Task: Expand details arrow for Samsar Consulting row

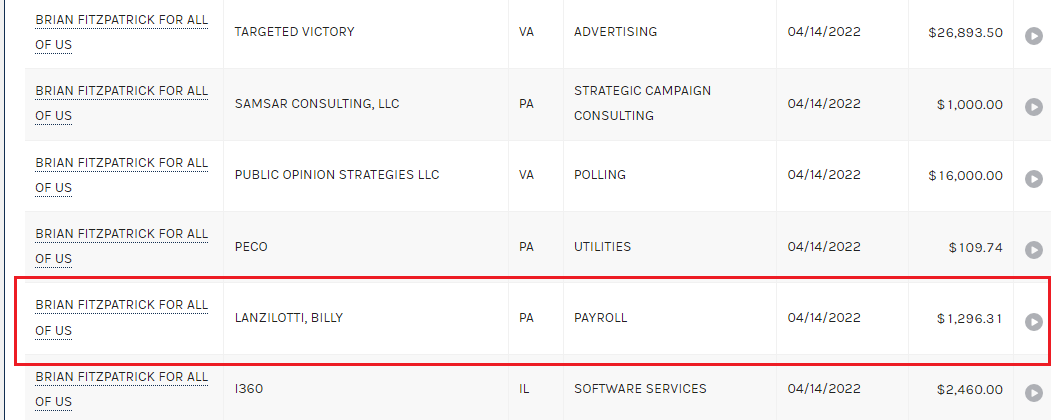Action: [1034, 107]
